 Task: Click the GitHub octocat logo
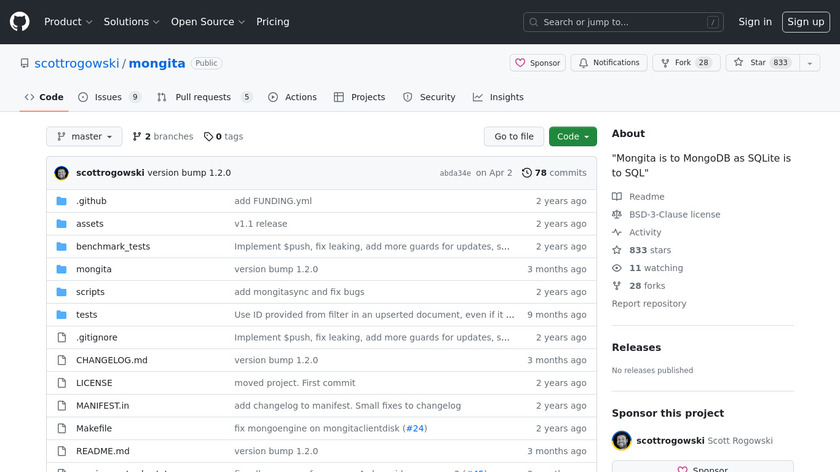click(x=20, y=21)
